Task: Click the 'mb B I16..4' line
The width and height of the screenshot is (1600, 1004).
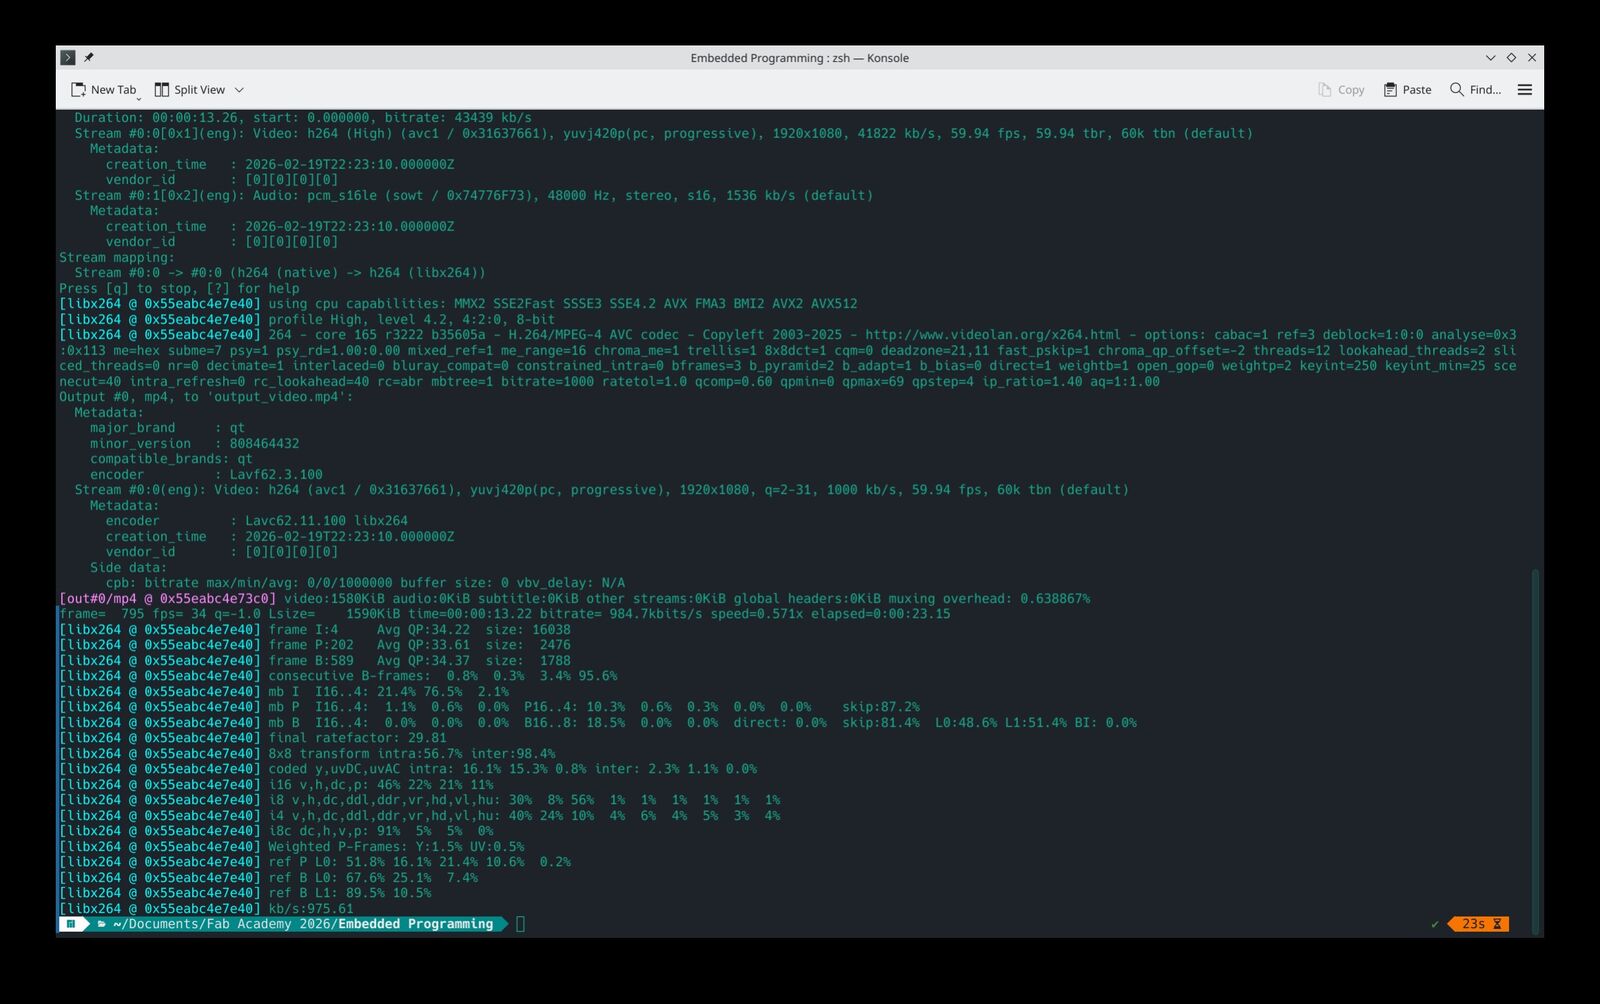Action: pyautogui.click(x=598, y=723)
